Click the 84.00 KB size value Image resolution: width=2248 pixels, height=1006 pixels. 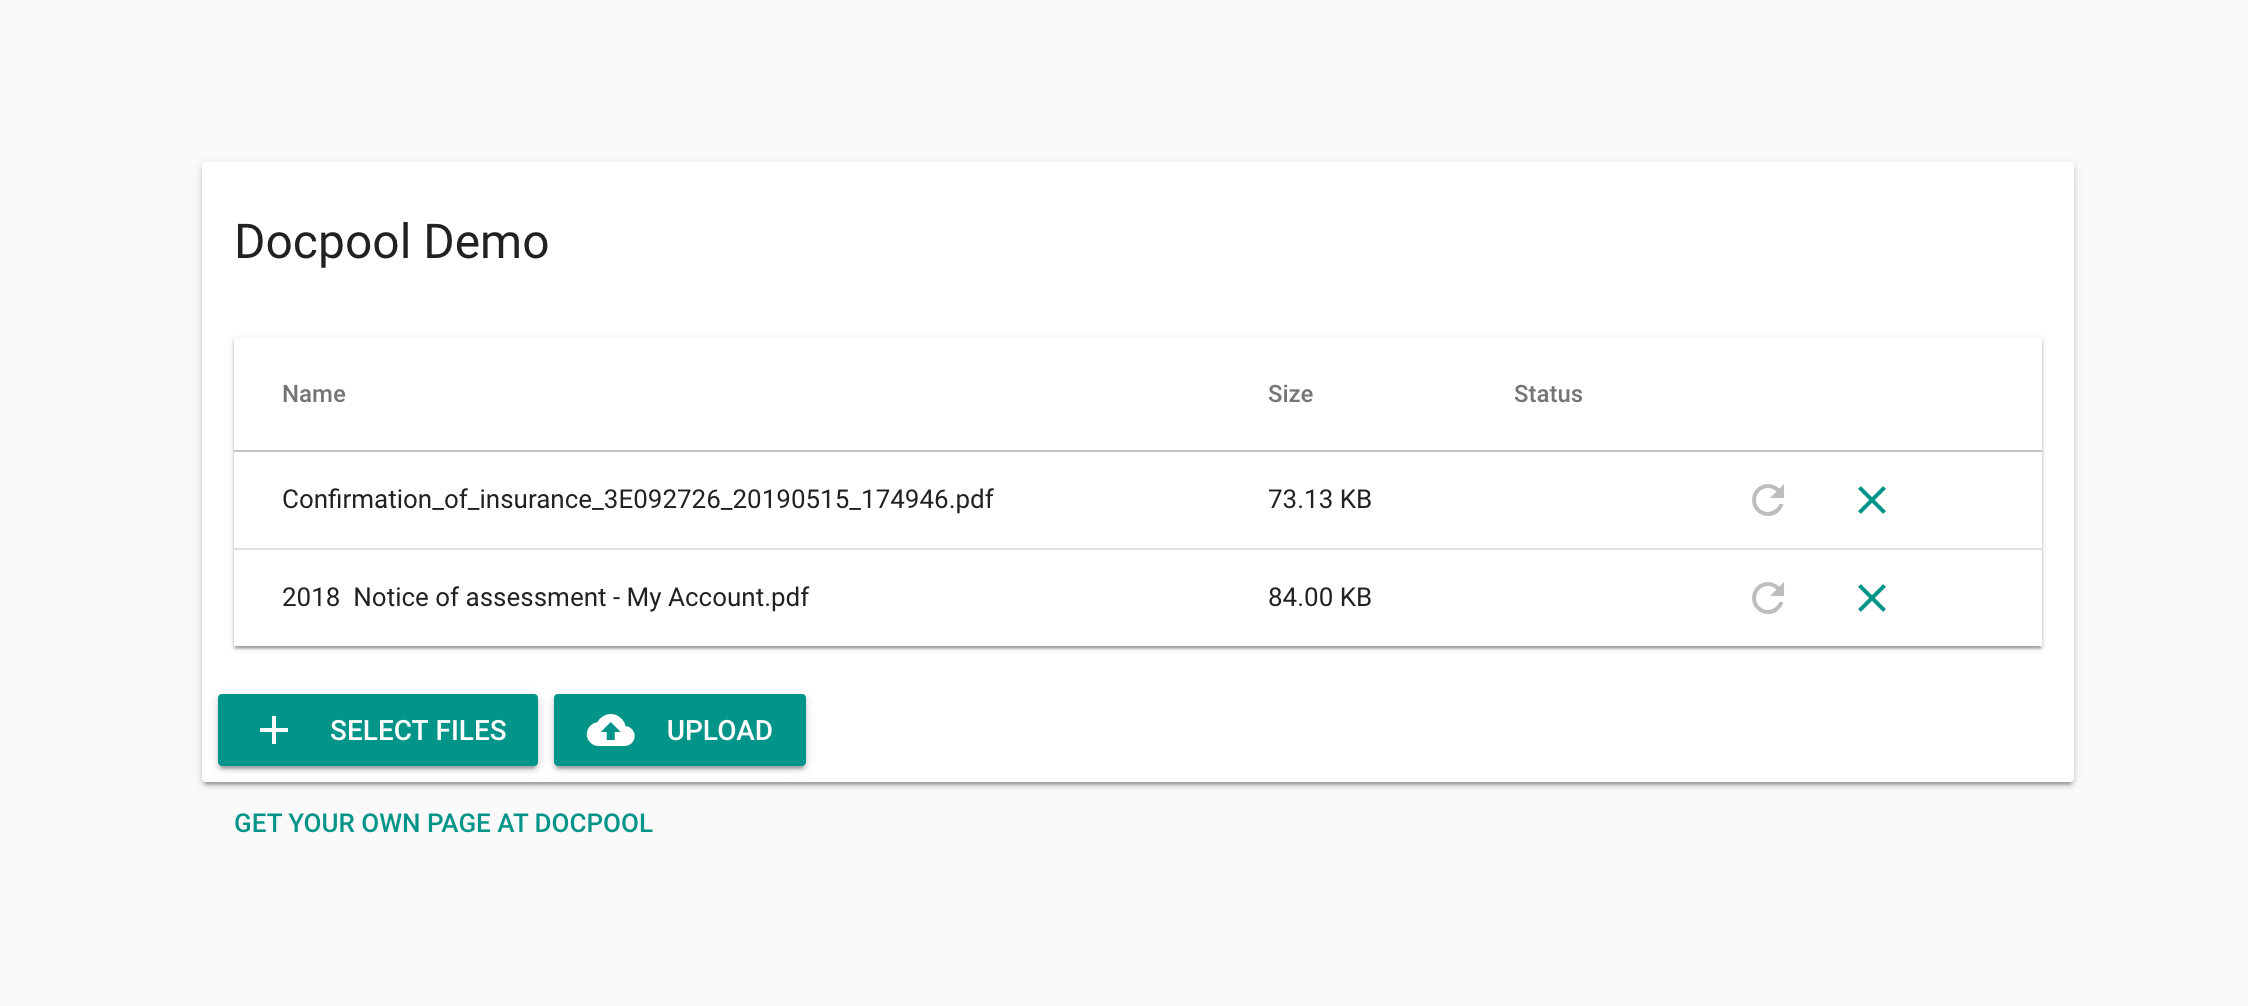(1321, 597)
